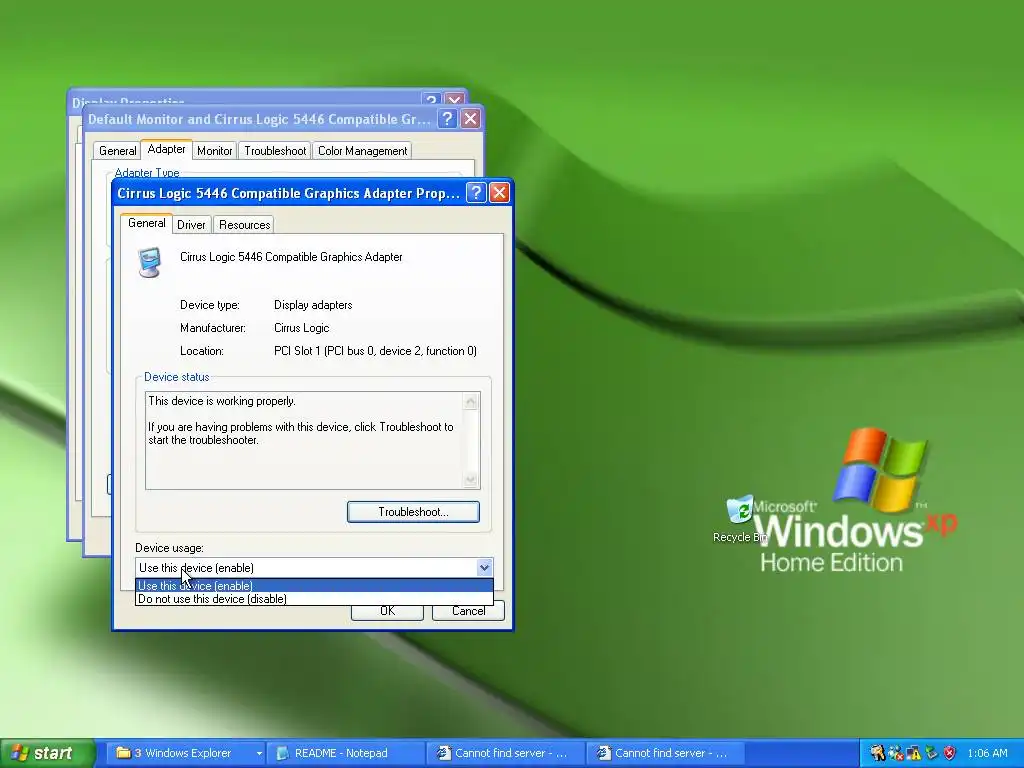This screenshot has height=768, width=1024.
Task: Select the Adapter tab in Default Monitor window
Action: pyautogui.click(x=166, y=149)
